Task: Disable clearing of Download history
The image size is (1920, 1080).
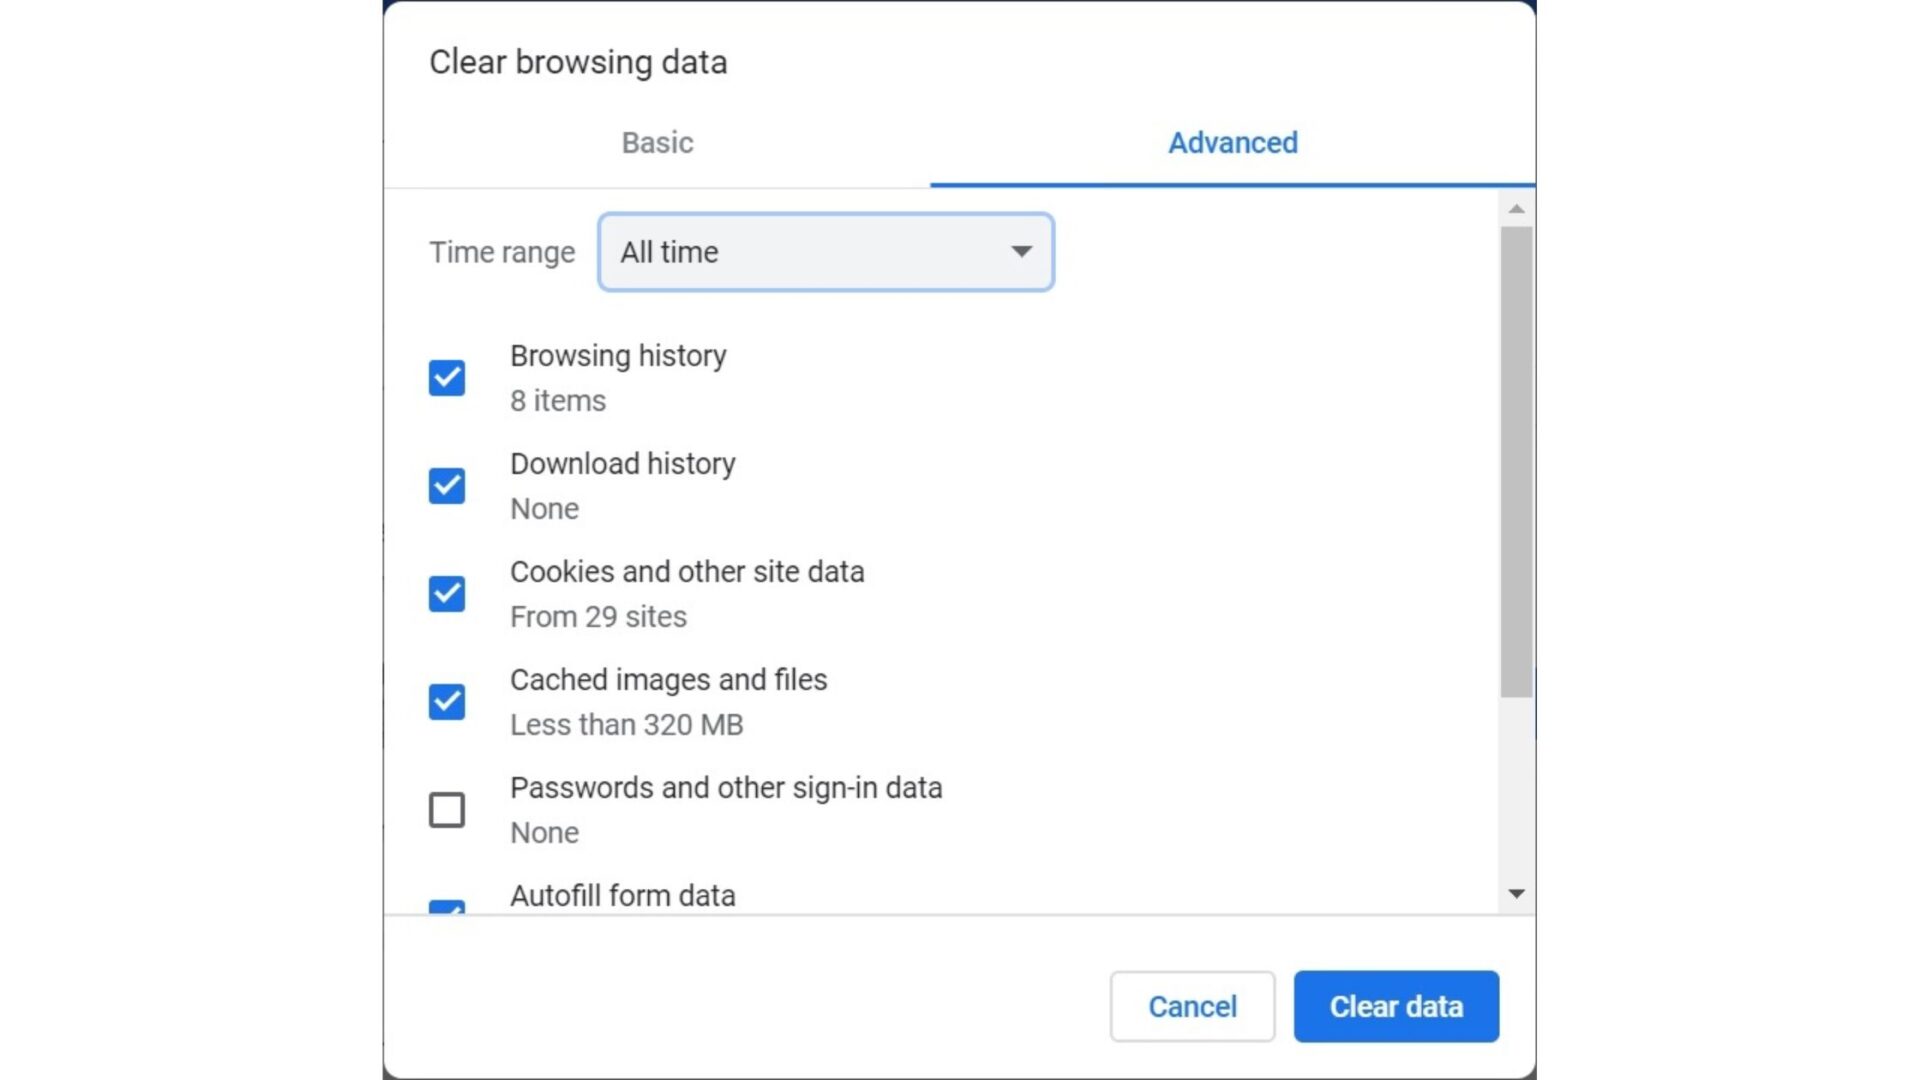Action: [446, 486]
